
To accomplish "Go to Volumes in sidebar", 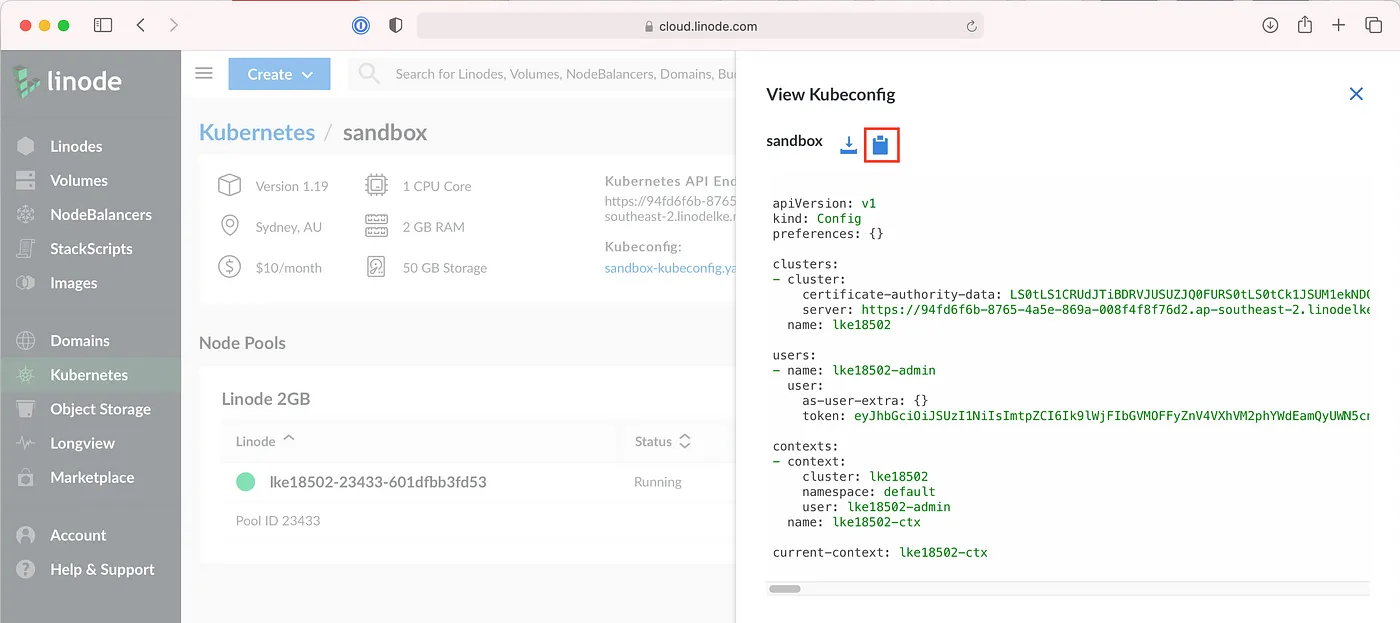I will (78, 180).
